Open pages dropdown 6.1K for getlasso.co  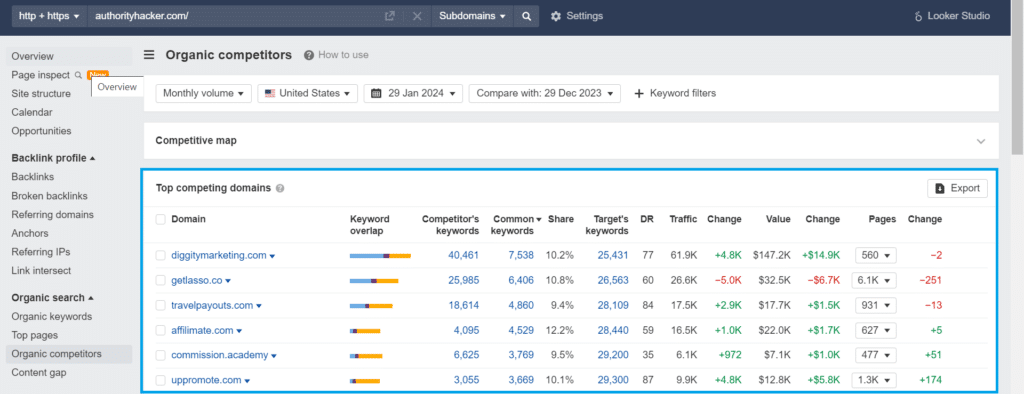pyautogui.click(x=874, y=280)
